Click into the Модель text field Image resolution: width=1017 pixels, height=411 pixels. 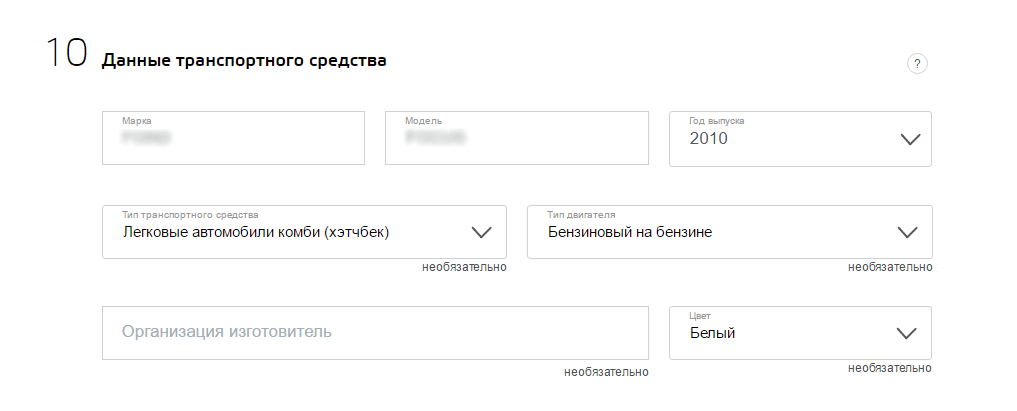coord(516,138)
